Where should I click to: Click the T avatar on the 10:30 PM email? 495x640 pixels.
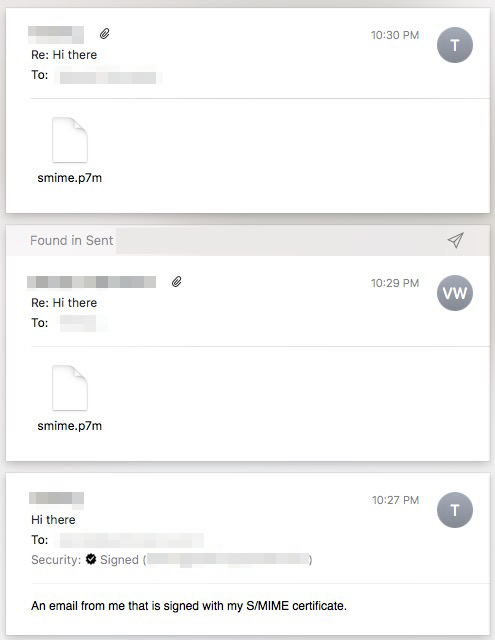(x=455, y=45)
